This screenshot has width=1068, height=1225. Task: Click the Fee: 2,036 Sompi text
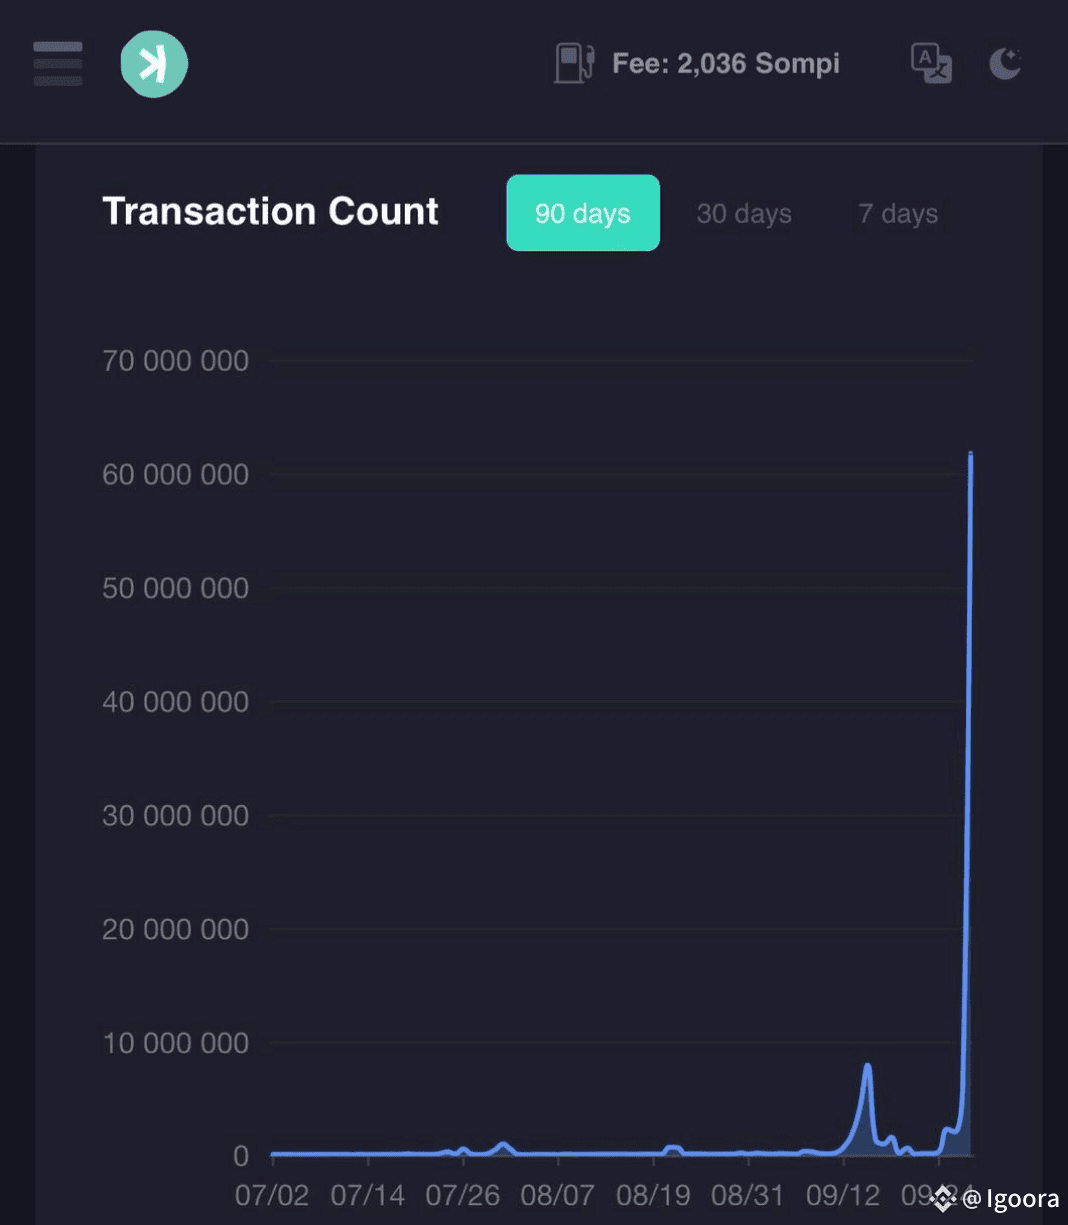726,63
